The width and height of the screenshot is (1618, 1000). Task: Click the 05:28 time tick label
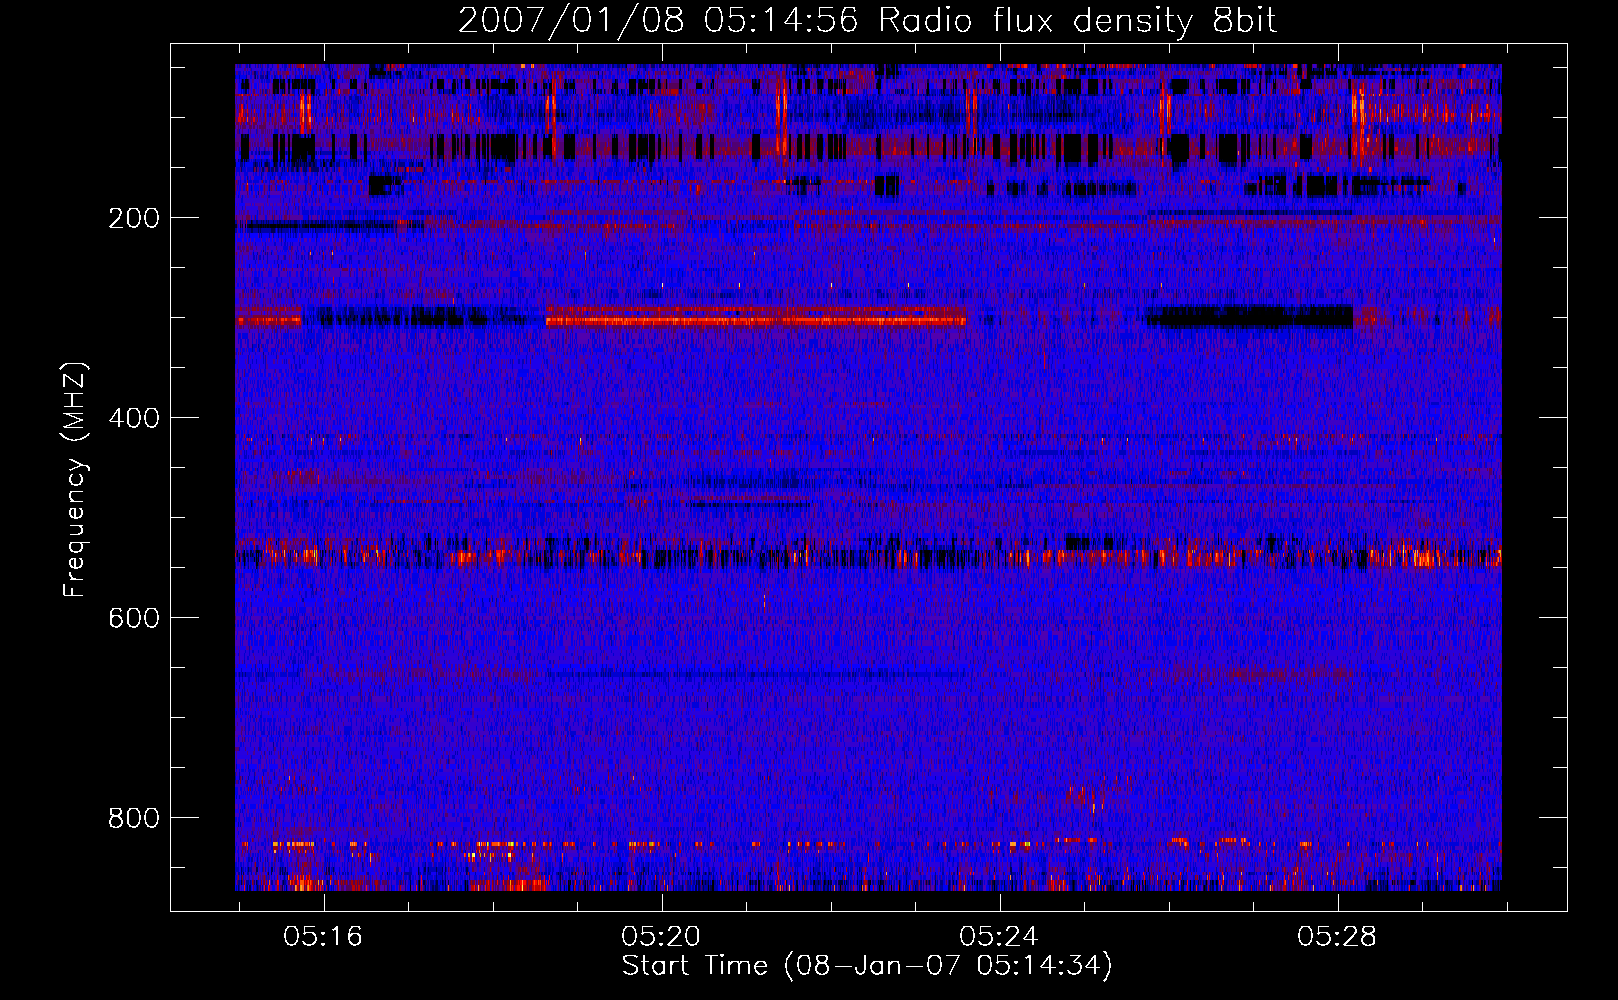pos(1337,937)
